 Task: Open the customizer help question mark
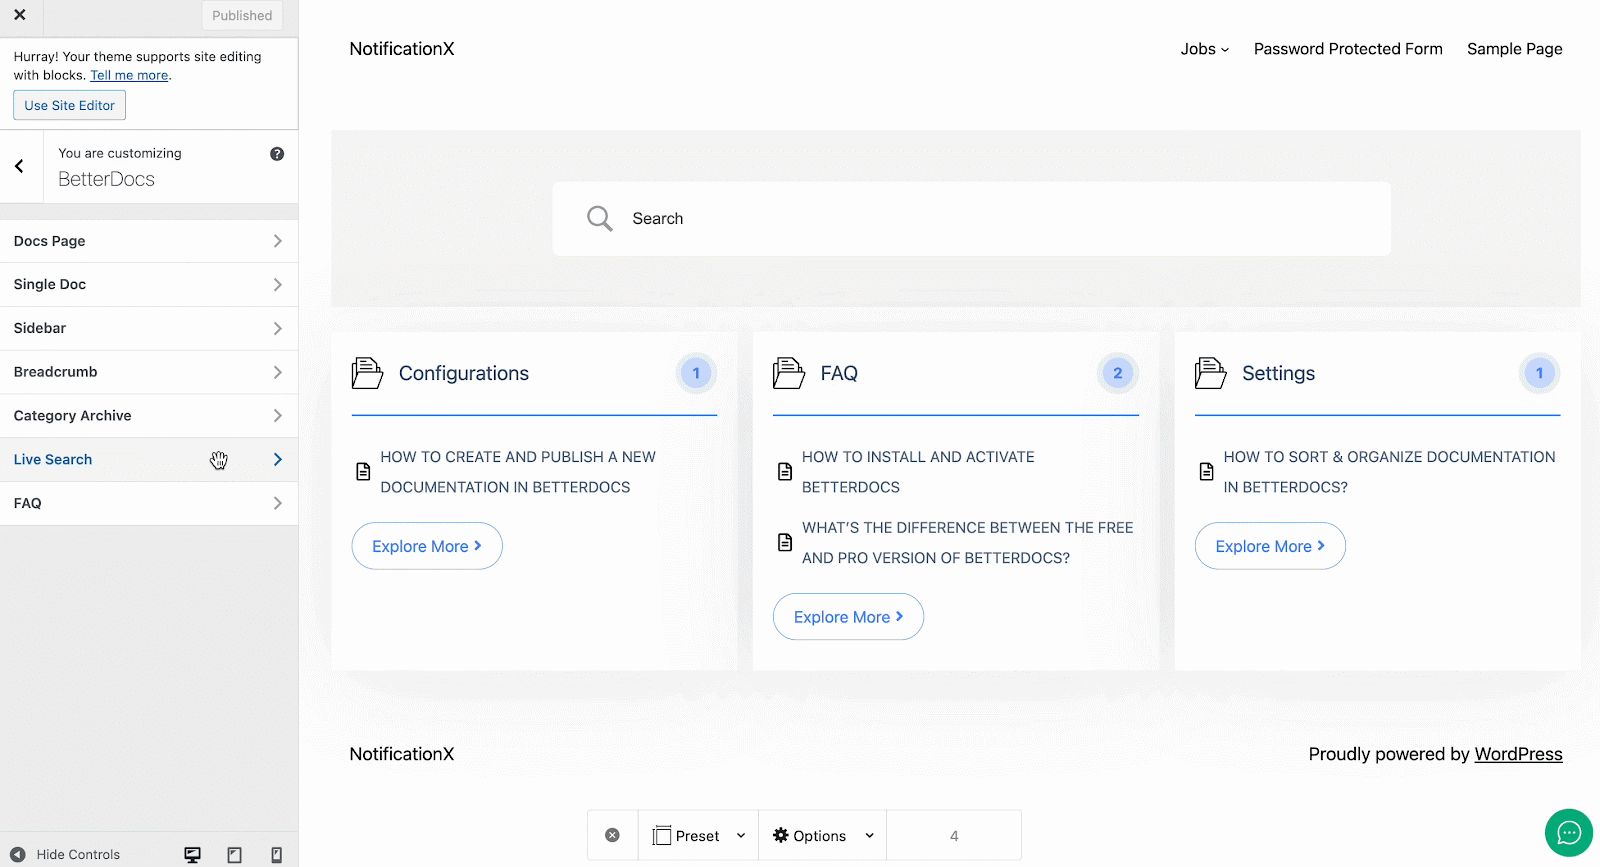pos(277,154)
